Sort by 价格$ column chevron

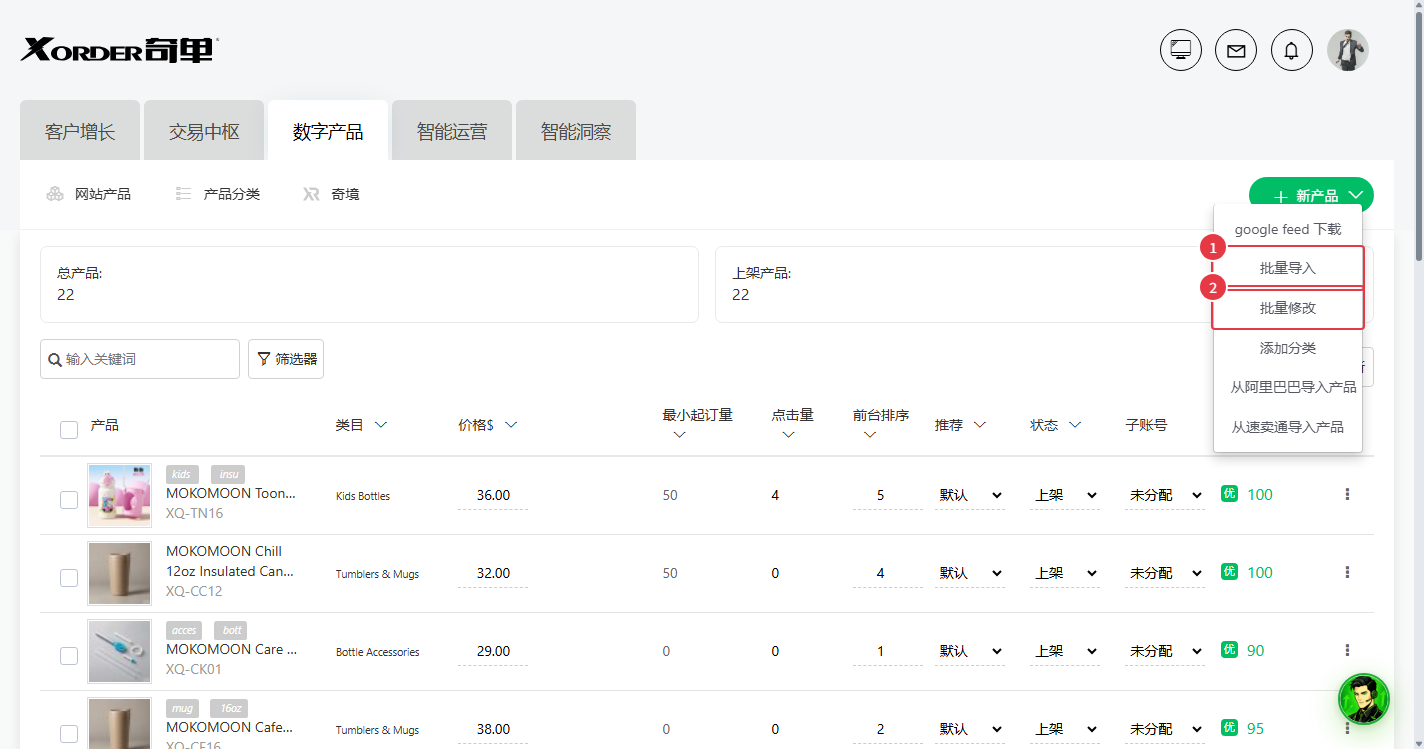511,425
